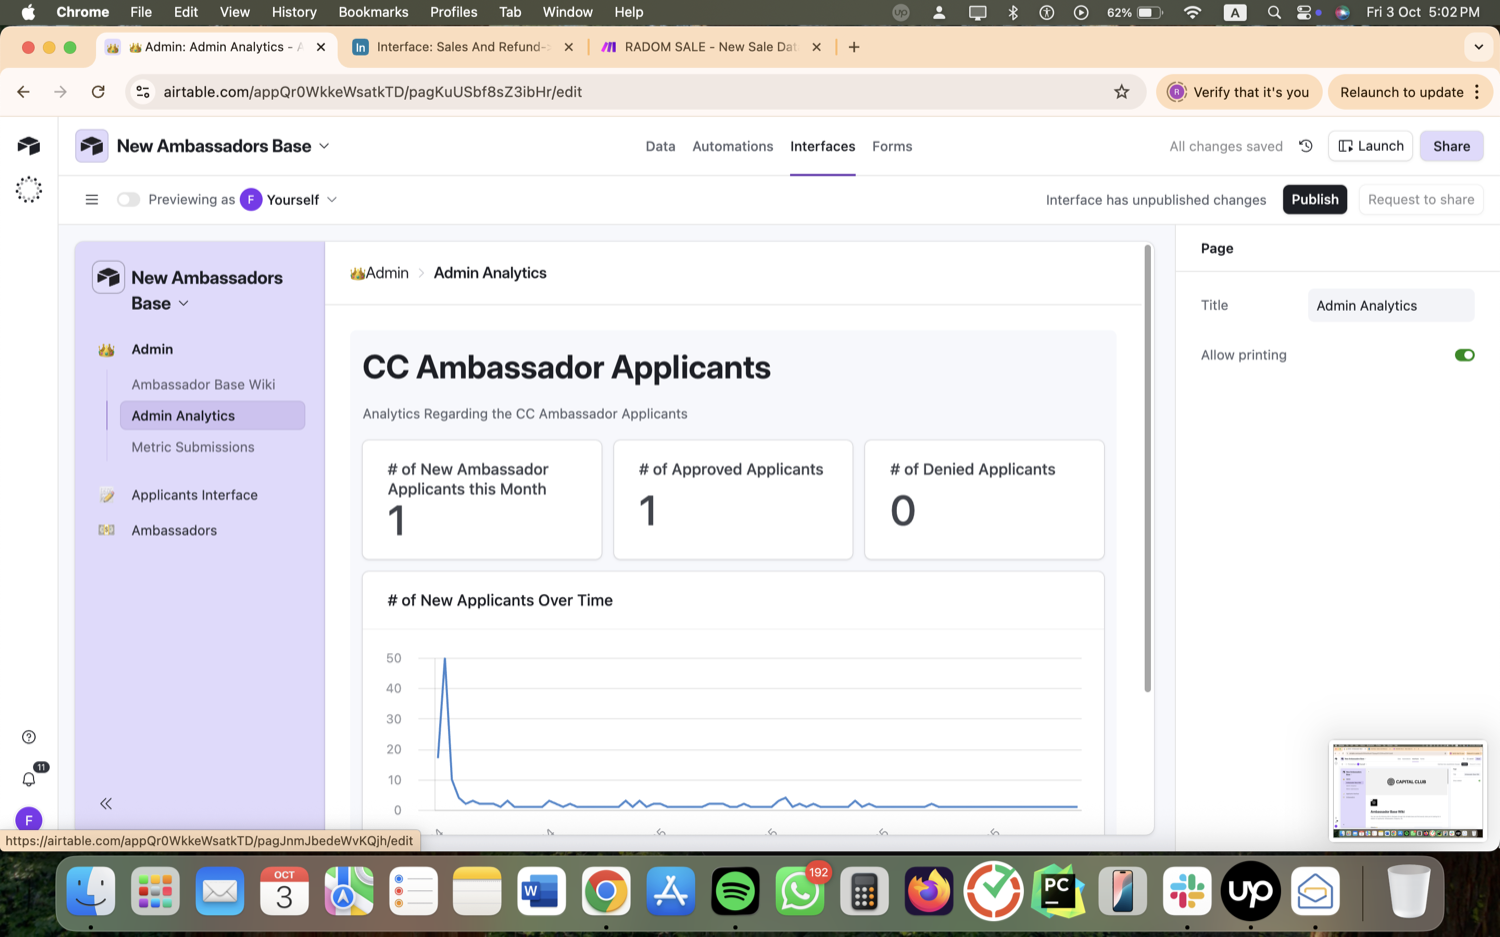Switch to the Automations tab
Viewport: 1500px width, 937px height.
[x=733, y=146]
